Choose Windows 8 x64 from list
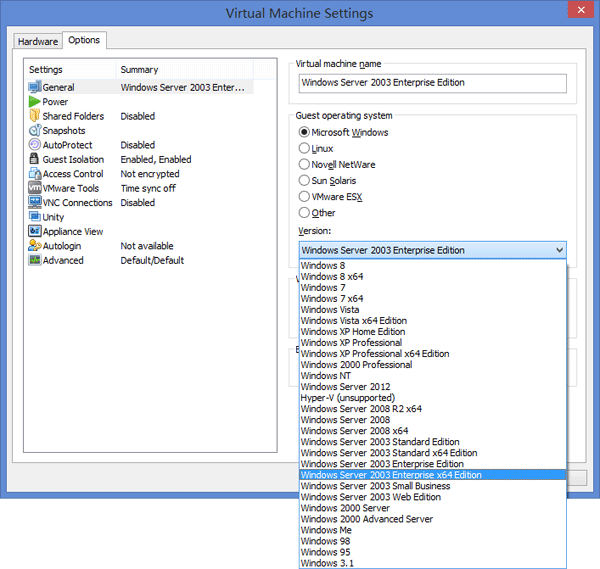The width and height of the screenshot is (600, 569). click(x=332, y=277)
